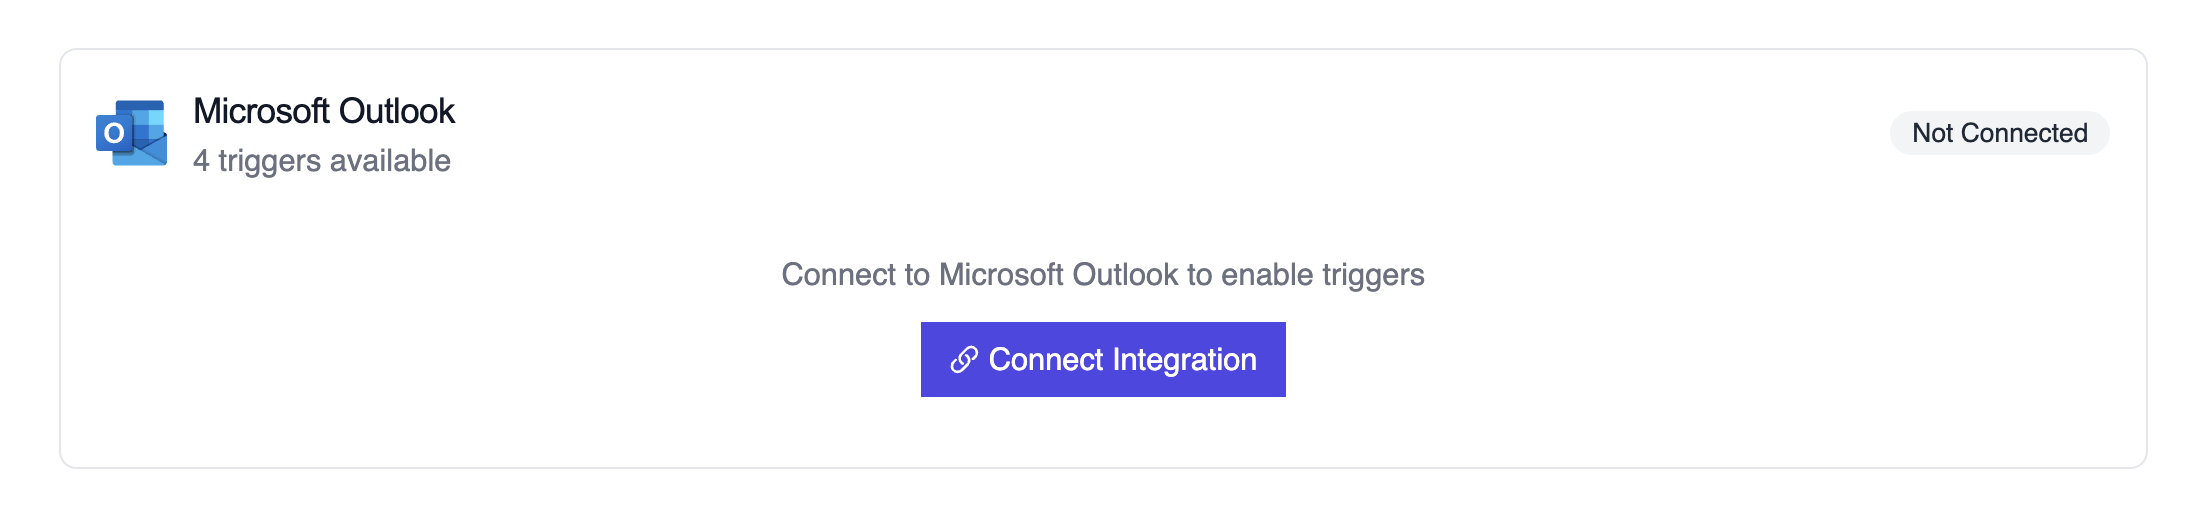
Task: Click "Connect to" at the center message start
Action: [855, 275]
